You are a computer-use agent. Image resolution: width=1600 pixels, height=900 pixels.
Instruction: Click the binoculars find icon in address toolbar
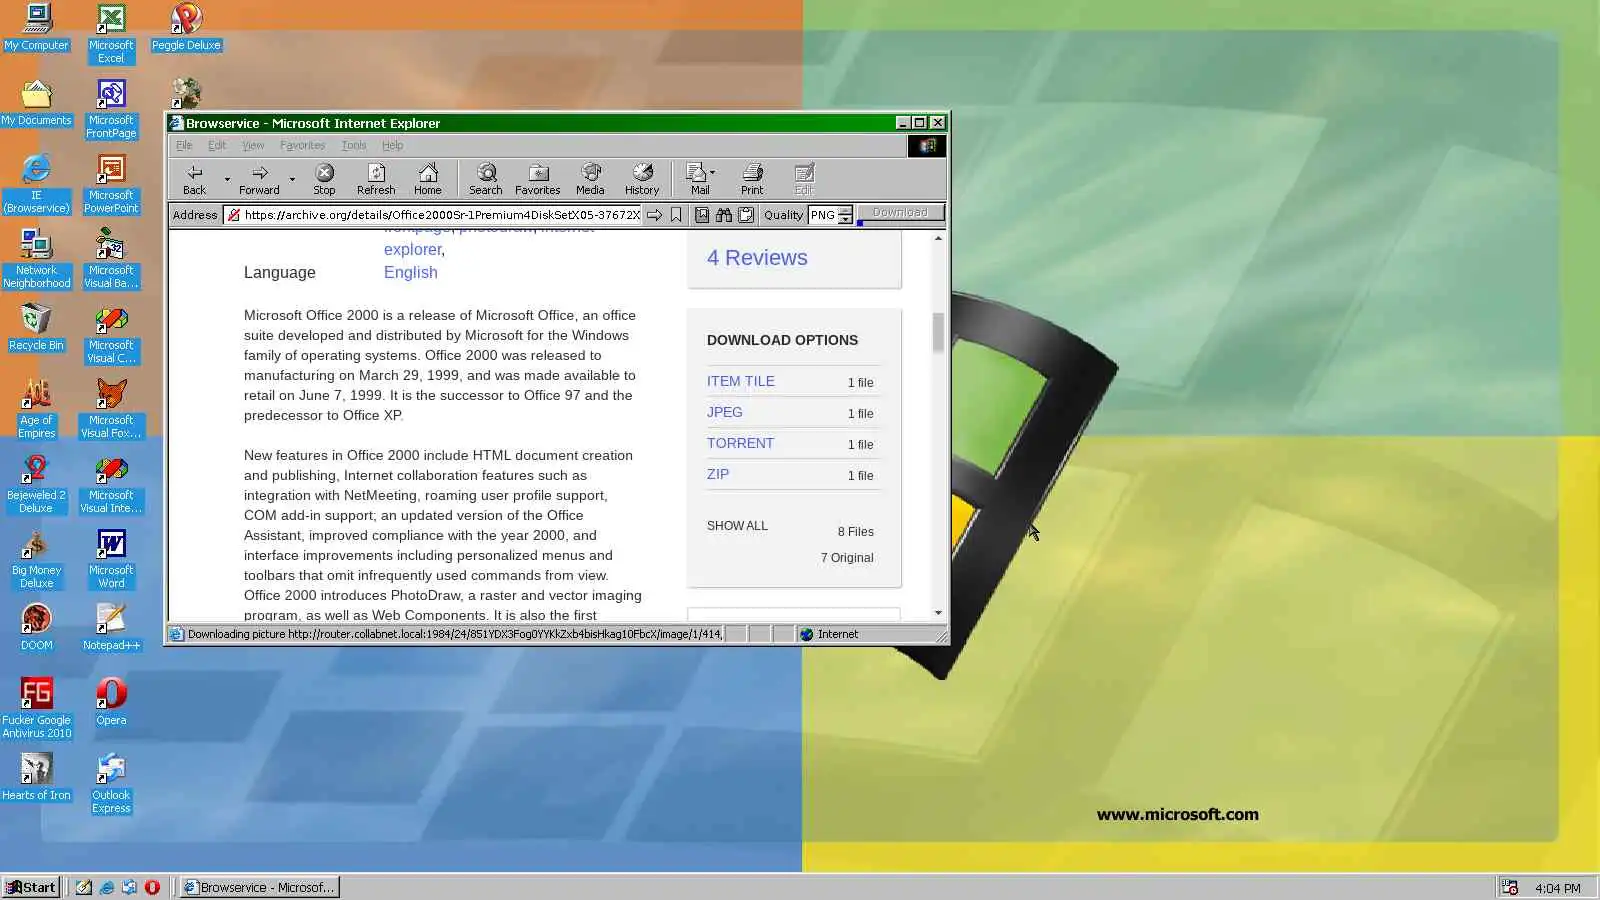pyautogui.click(x=724, y=215)
